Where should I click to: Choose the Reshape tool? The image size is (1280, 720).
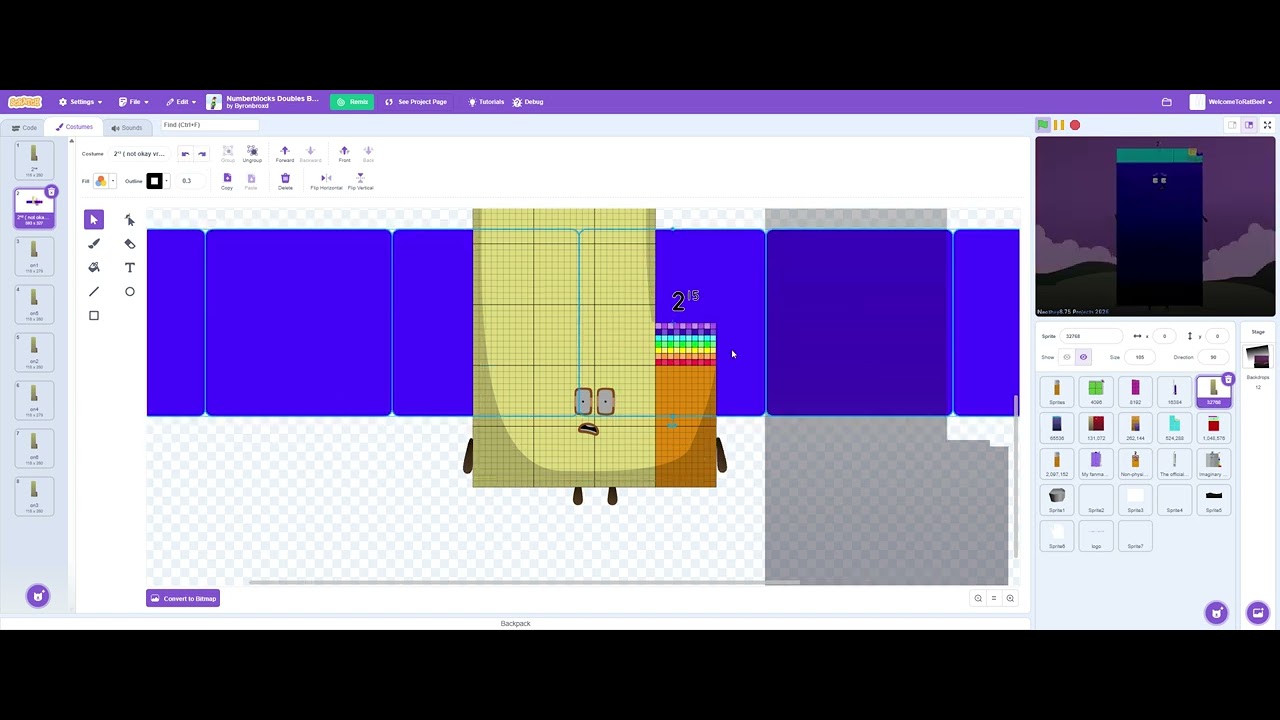(129, 220)
